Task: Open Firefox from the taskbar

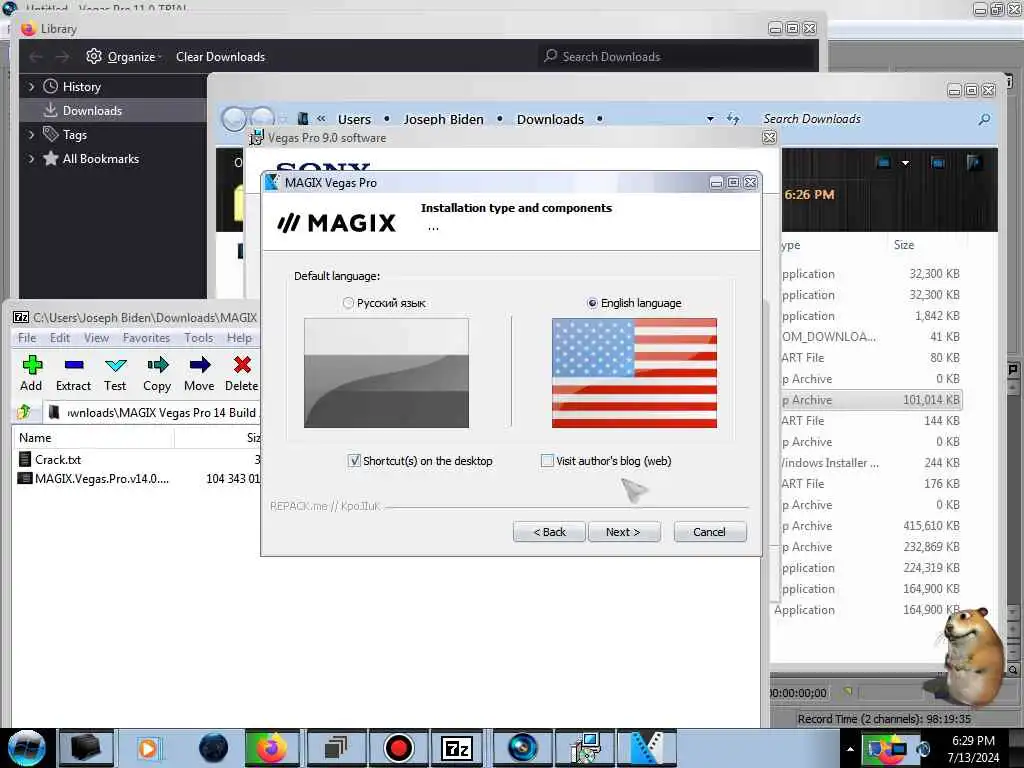Action: (272, 748)
